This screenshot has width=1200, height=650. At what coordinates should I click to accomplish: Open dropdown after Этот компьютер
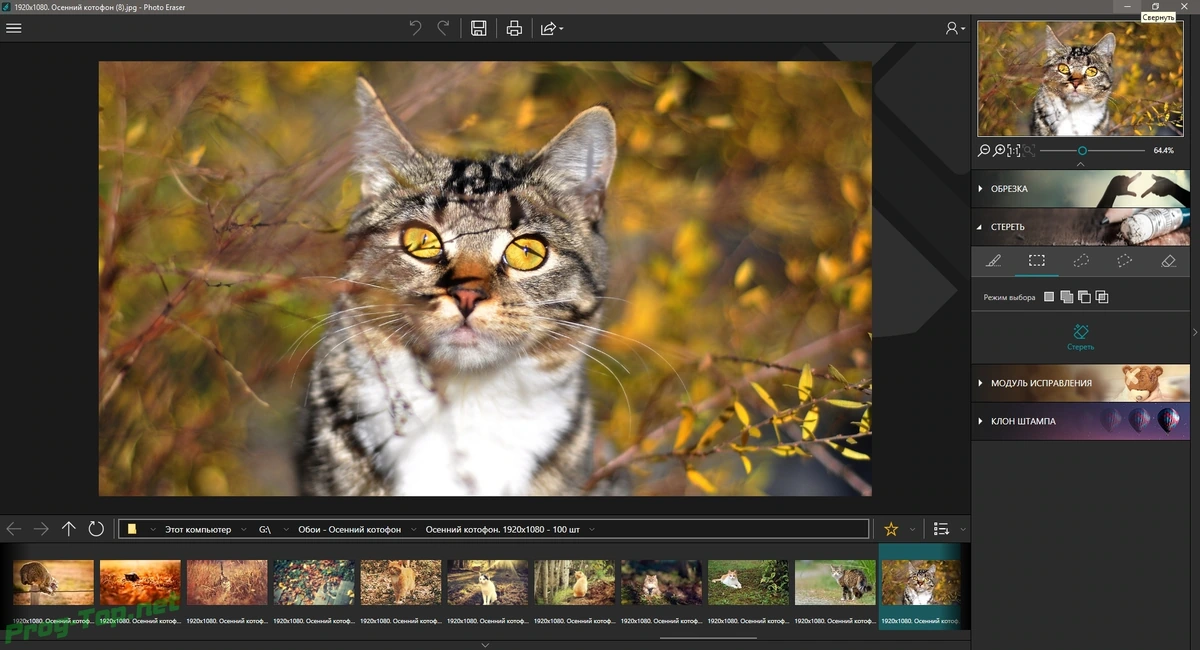246,529
